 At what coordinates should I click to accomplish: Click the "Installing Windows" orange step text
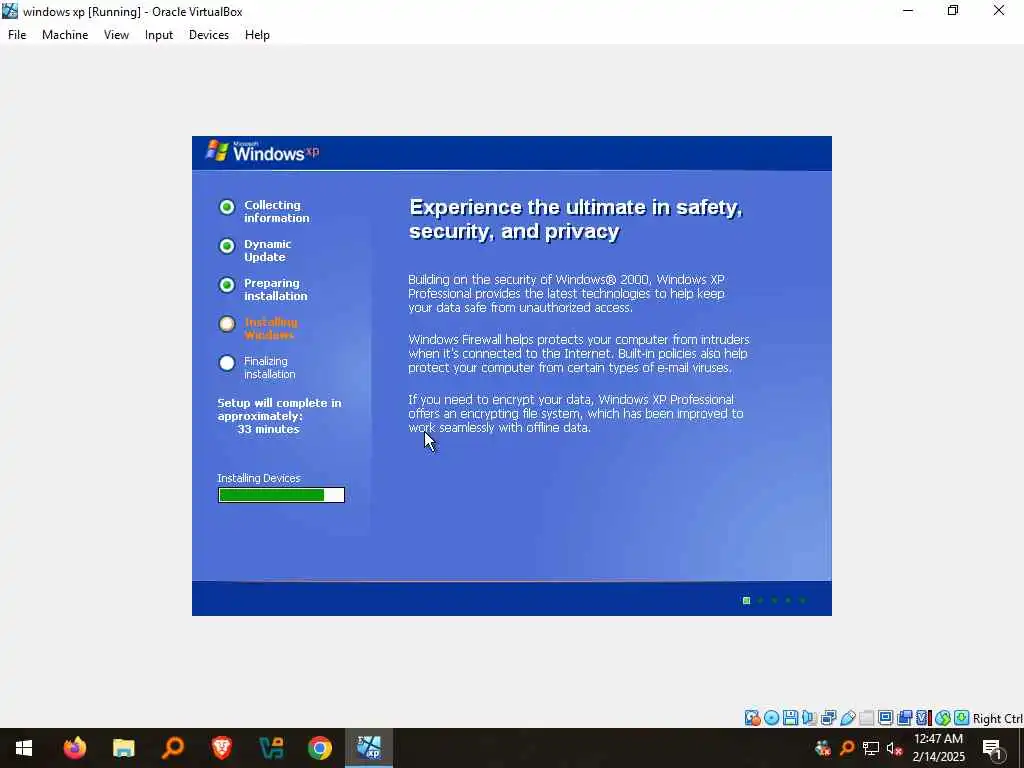click(270, 328)
